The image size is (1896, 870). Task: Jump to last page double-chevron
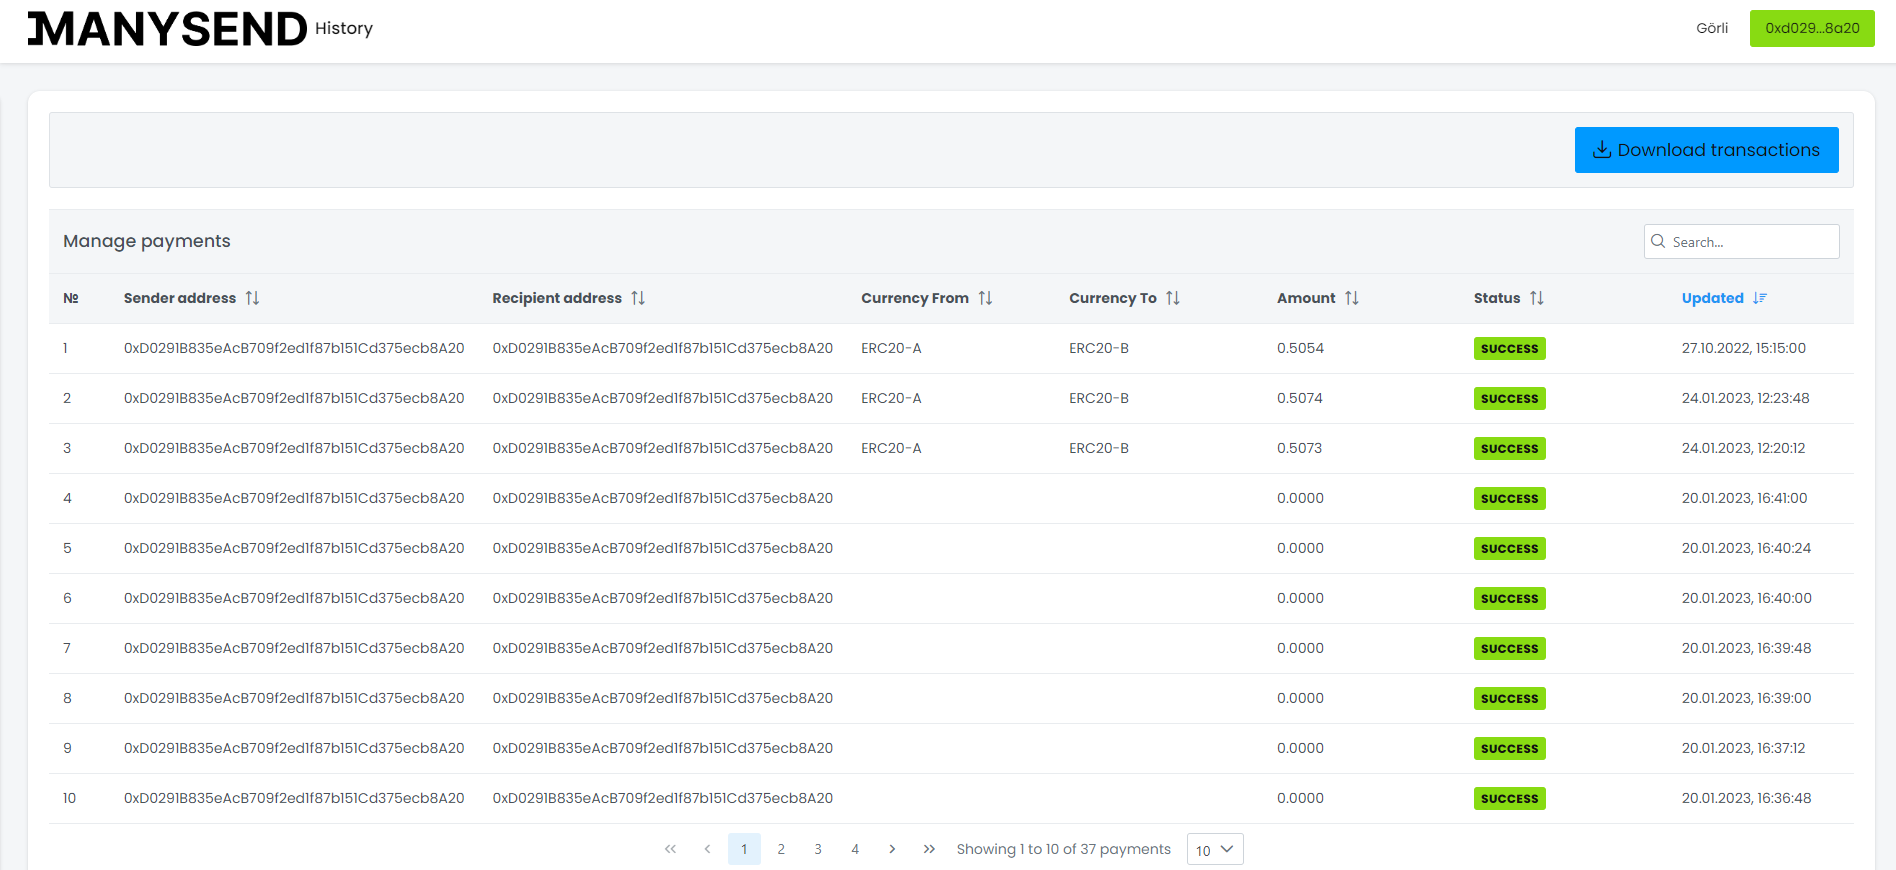coord(929,849)
